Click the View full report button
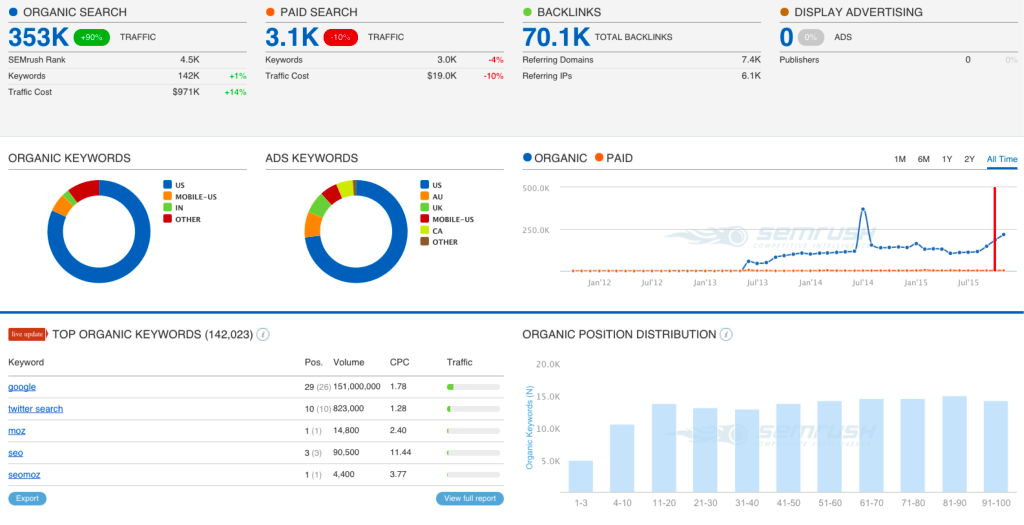Viewport: 1024px width, 525px height. pyautogui.click(x=469, y=498)
